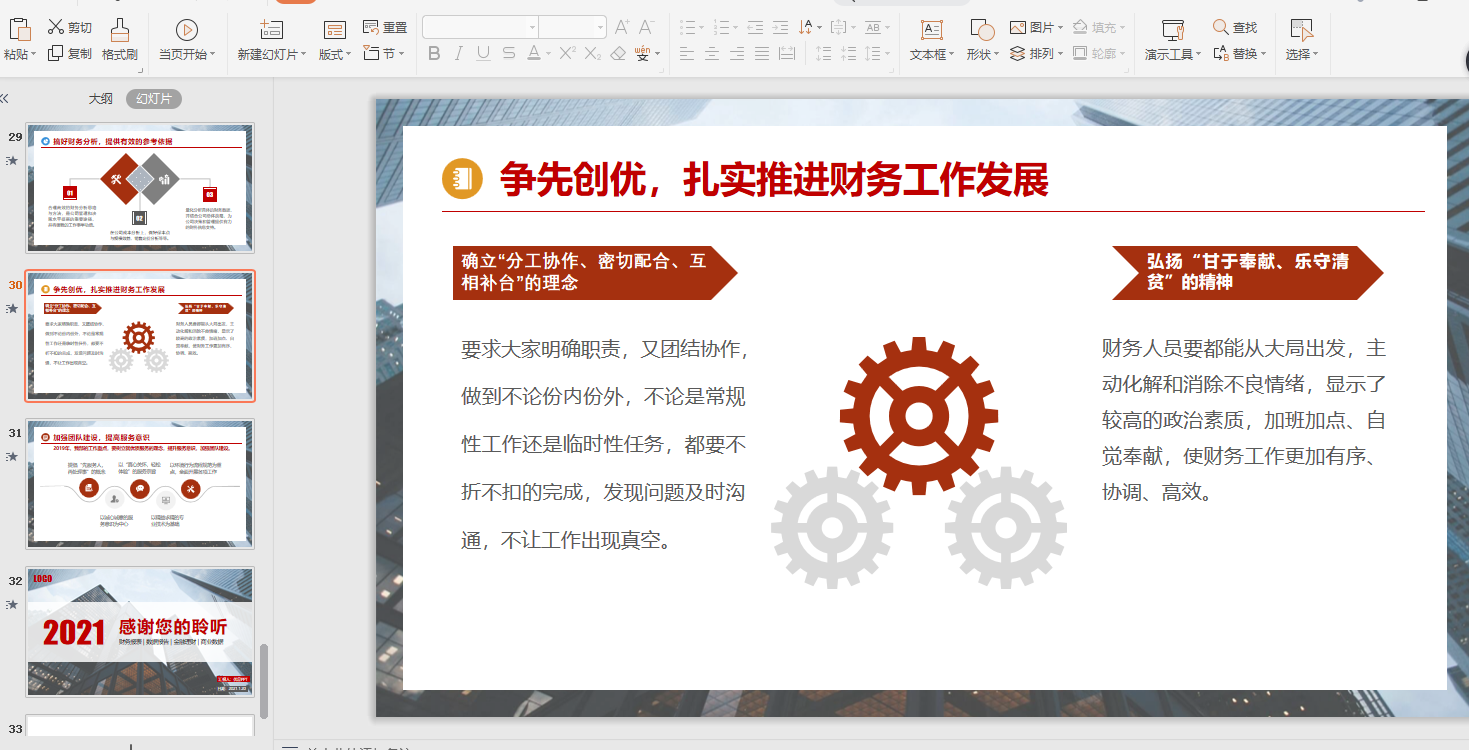The width and height of the screenshot is (1469, 750).
Task: Select the Format Painter (格式刷) tool
Action: [x=119, y=29]
